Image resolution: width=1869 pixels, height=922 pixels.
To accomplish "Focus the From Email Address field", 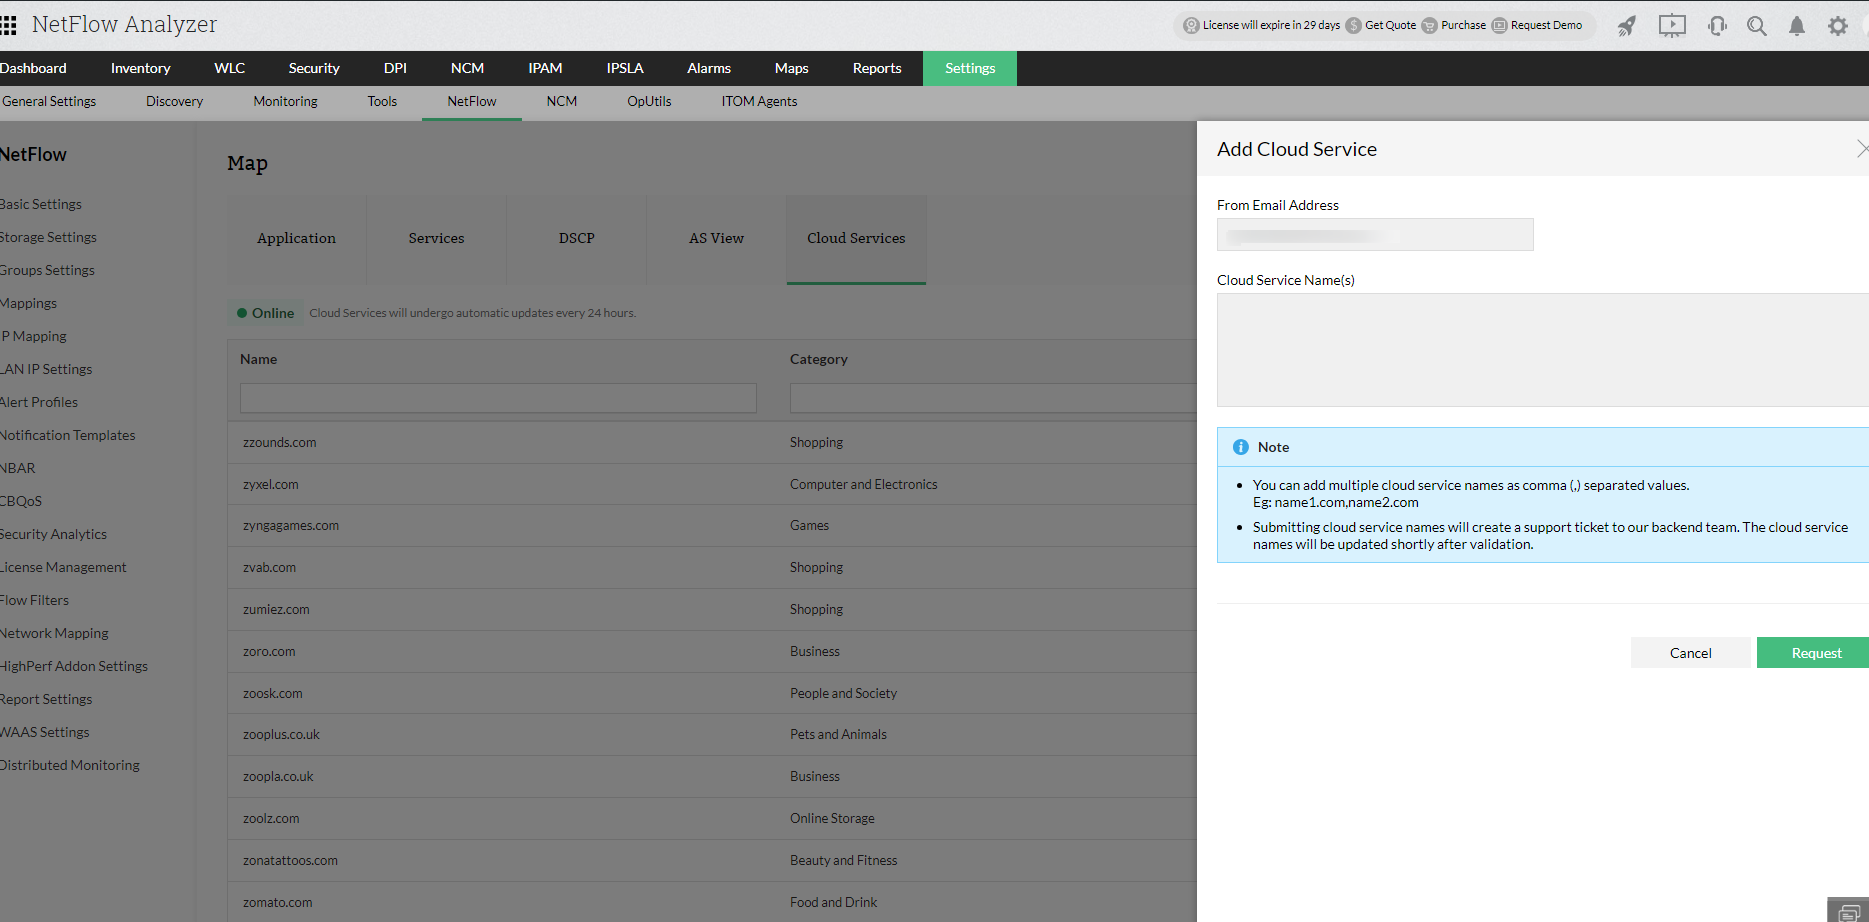I will (1375, 235).
